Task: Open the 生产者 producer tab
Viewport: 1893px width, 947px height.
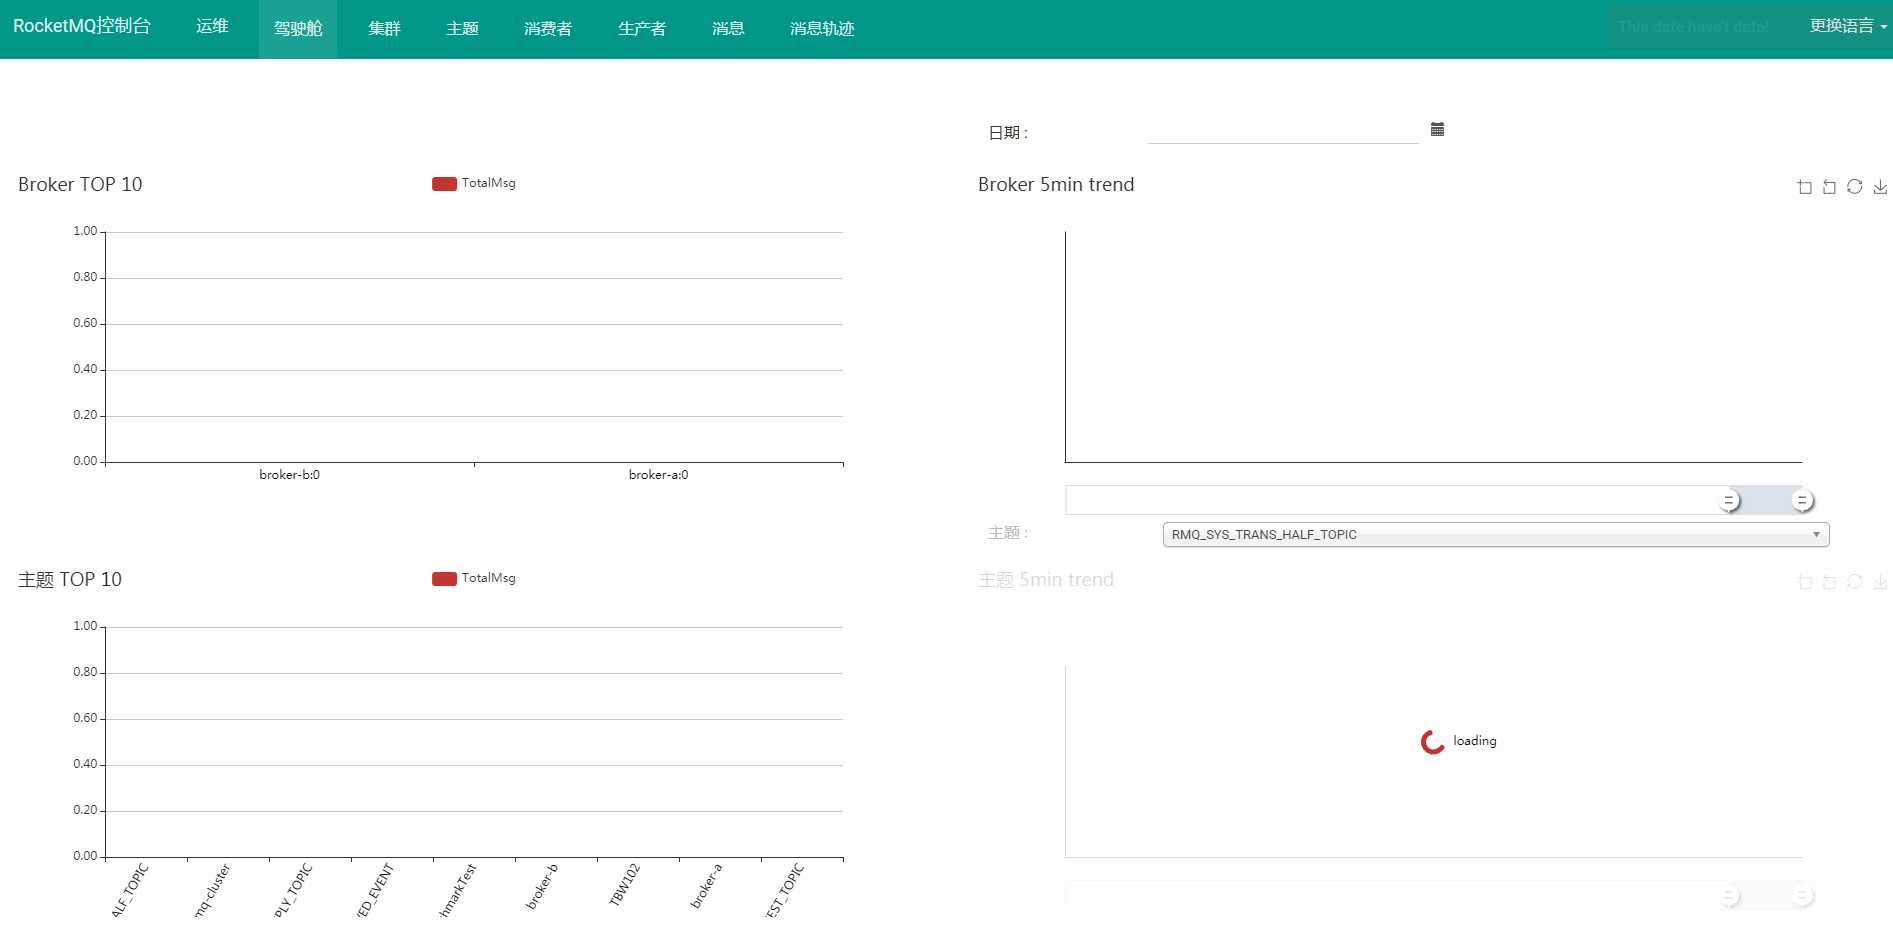Action: point(642,29)
